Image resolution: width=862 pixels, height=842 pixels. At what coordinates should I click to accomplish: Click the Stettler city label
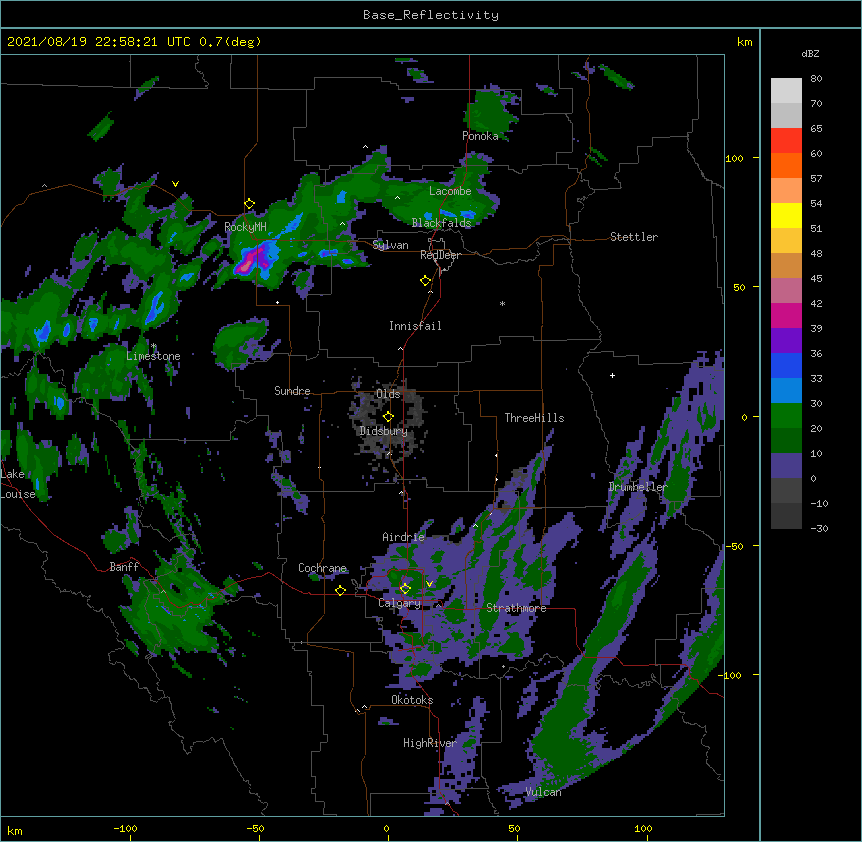(x=634, y=237)
